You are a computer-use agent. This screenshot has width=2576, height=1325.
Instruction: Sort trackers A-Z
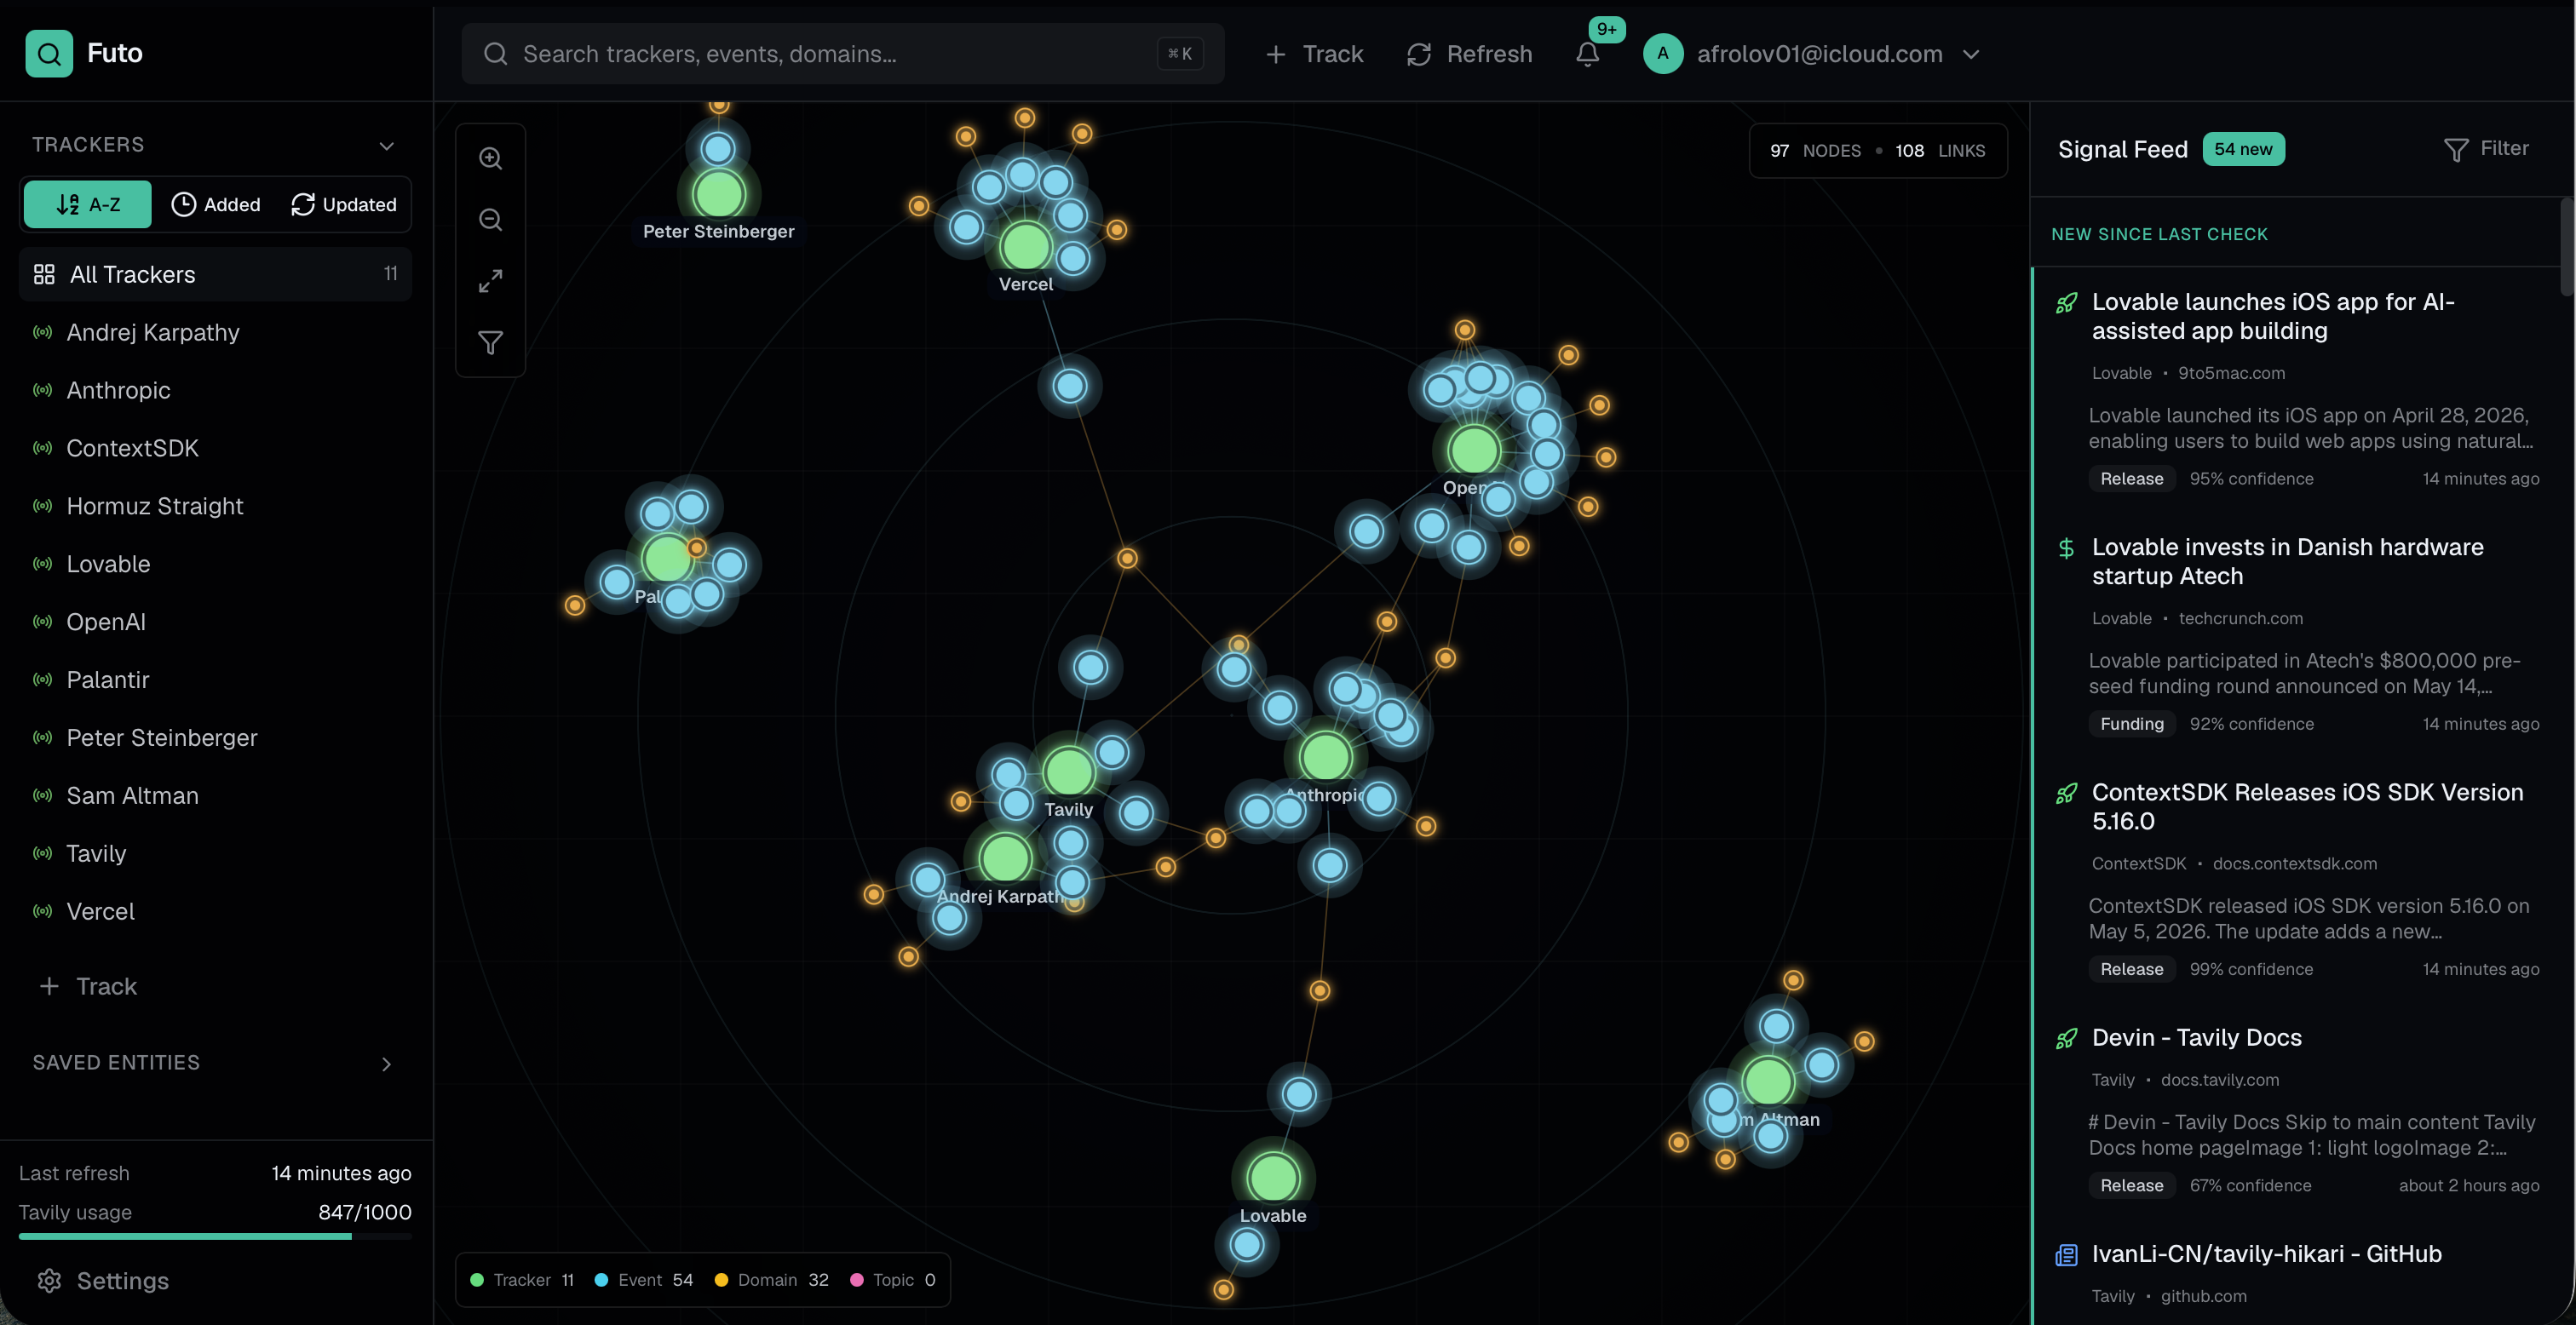pos(88,204)
